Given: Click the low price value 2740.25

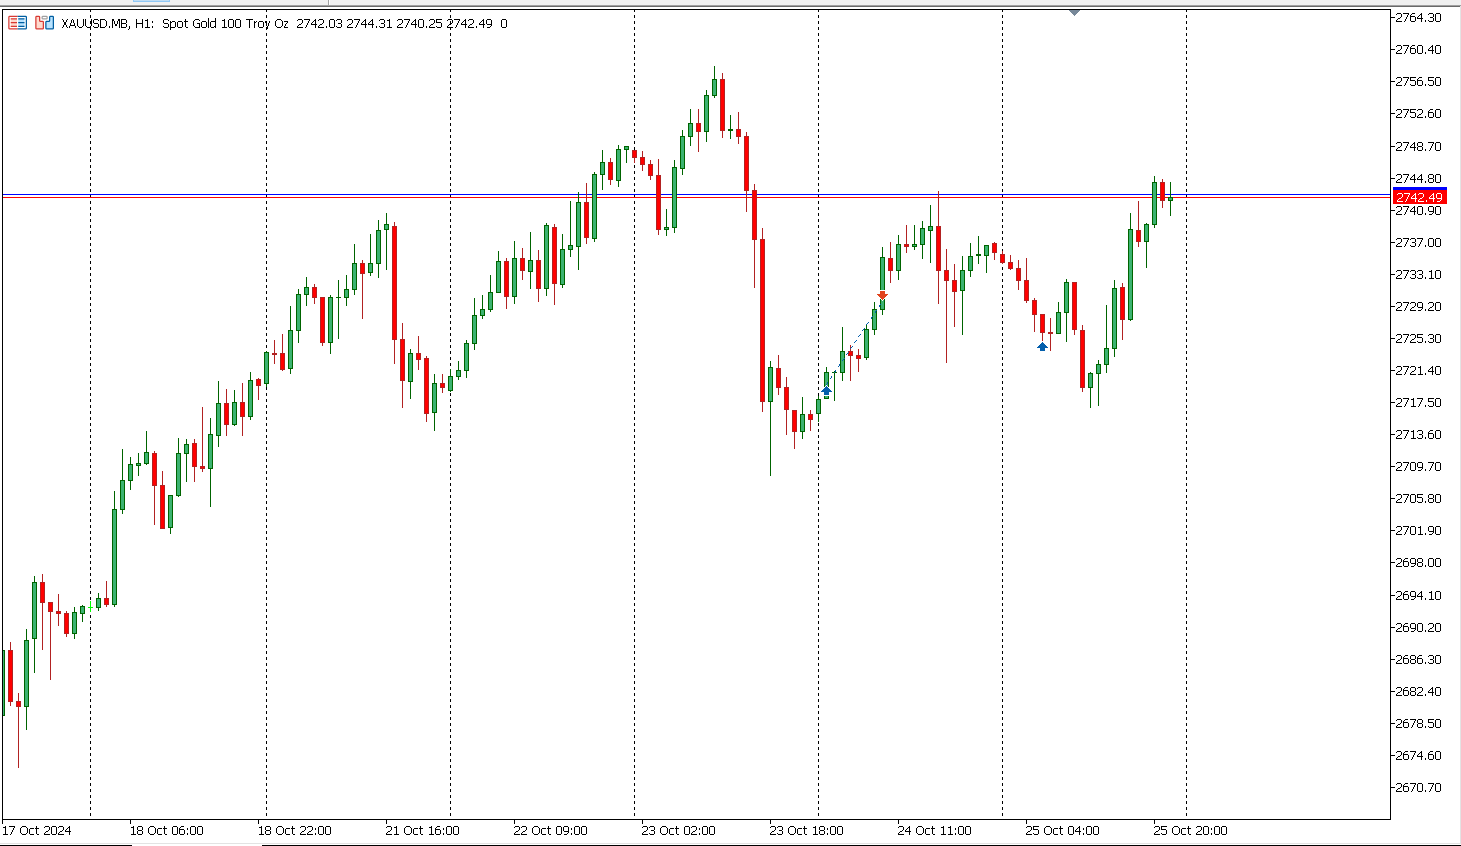Looking at the screenshot, I should 419,23.
